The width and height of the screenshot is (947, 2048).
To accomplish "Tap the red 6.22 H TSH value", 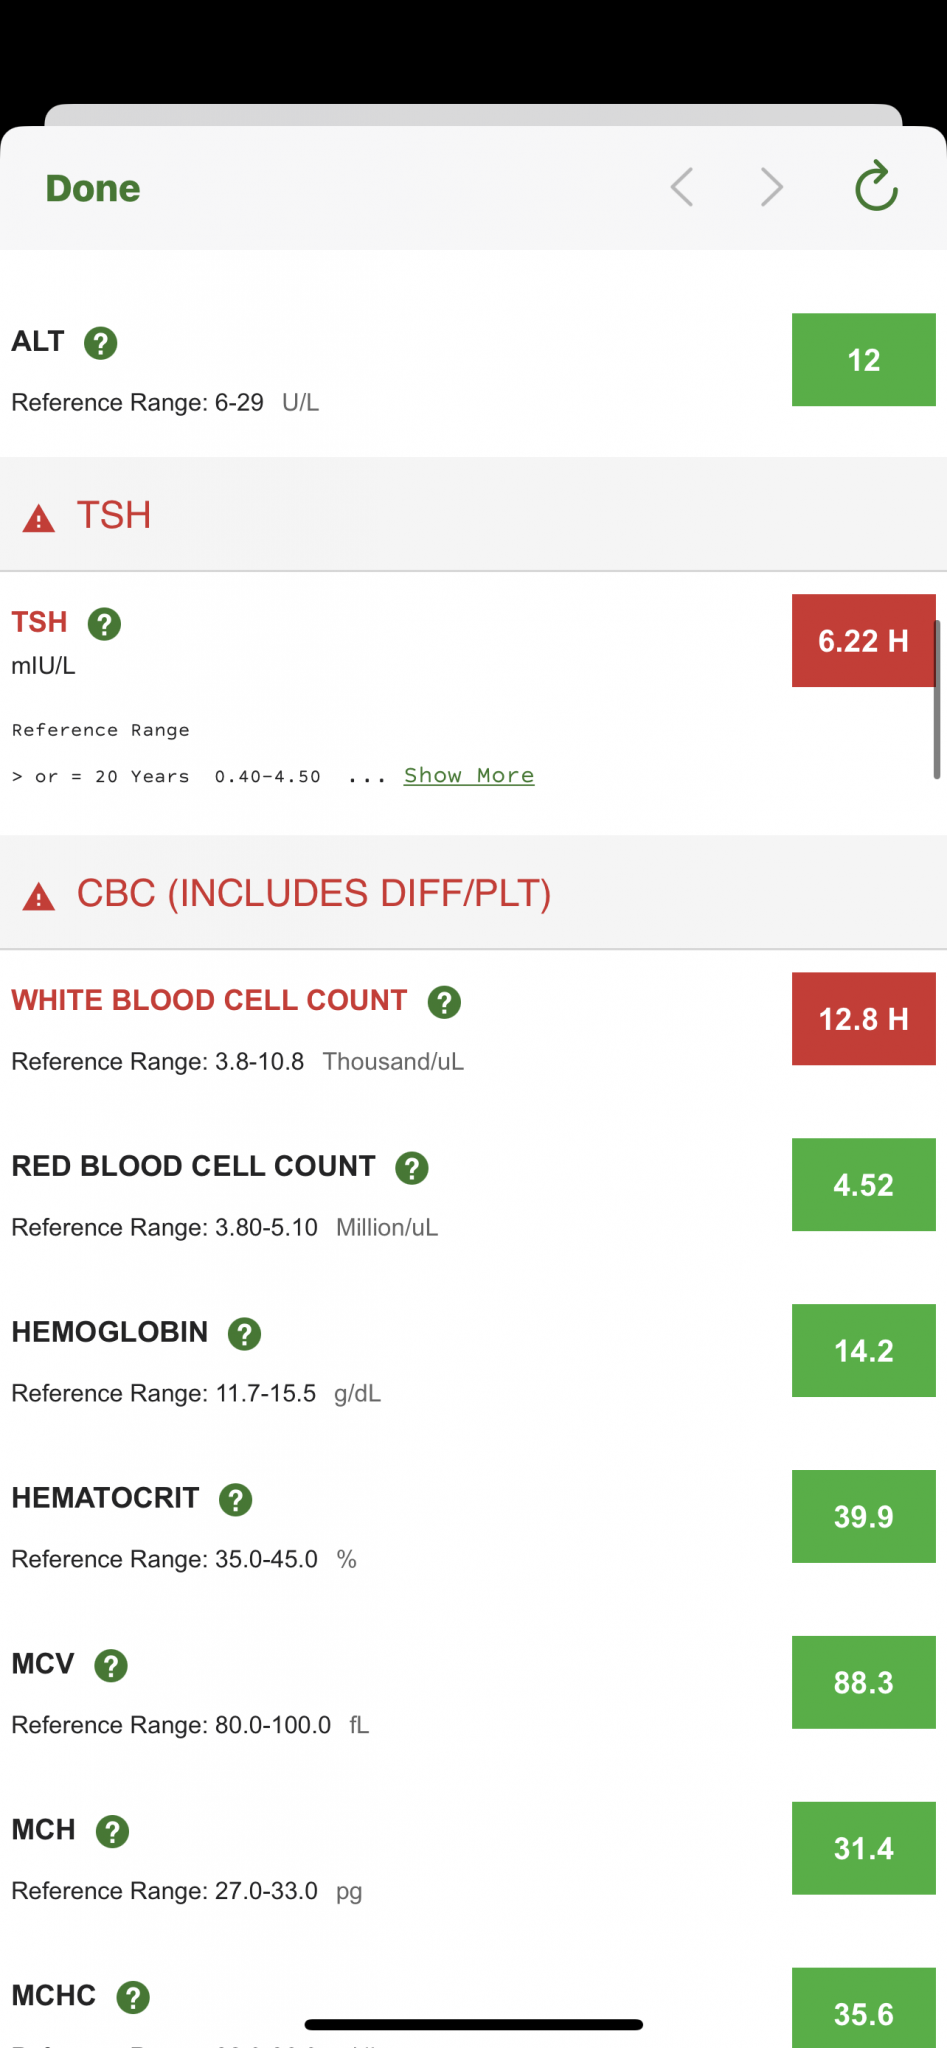I will click(x=863, y=641).
